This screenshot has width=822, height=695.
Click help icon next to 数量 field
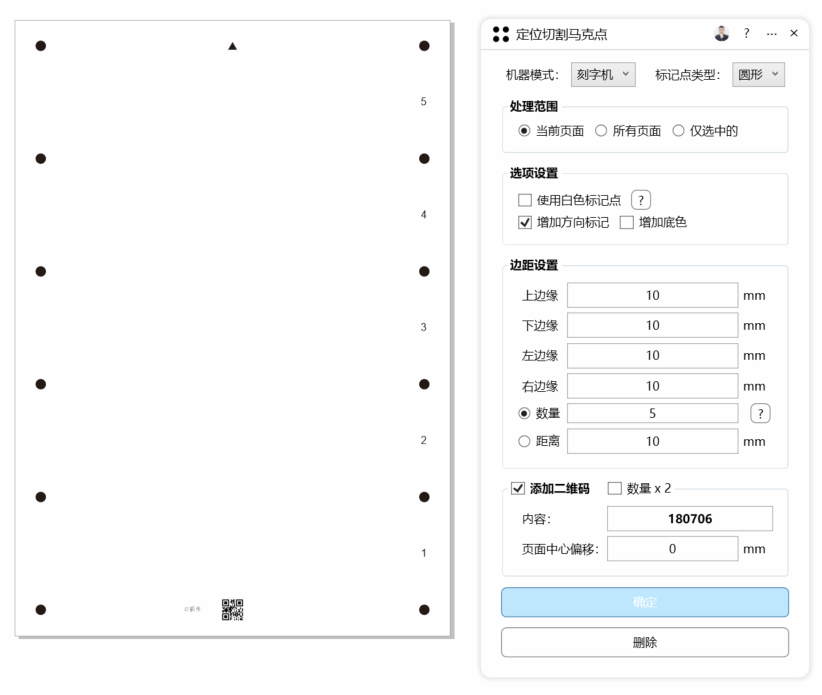[760, 414]
